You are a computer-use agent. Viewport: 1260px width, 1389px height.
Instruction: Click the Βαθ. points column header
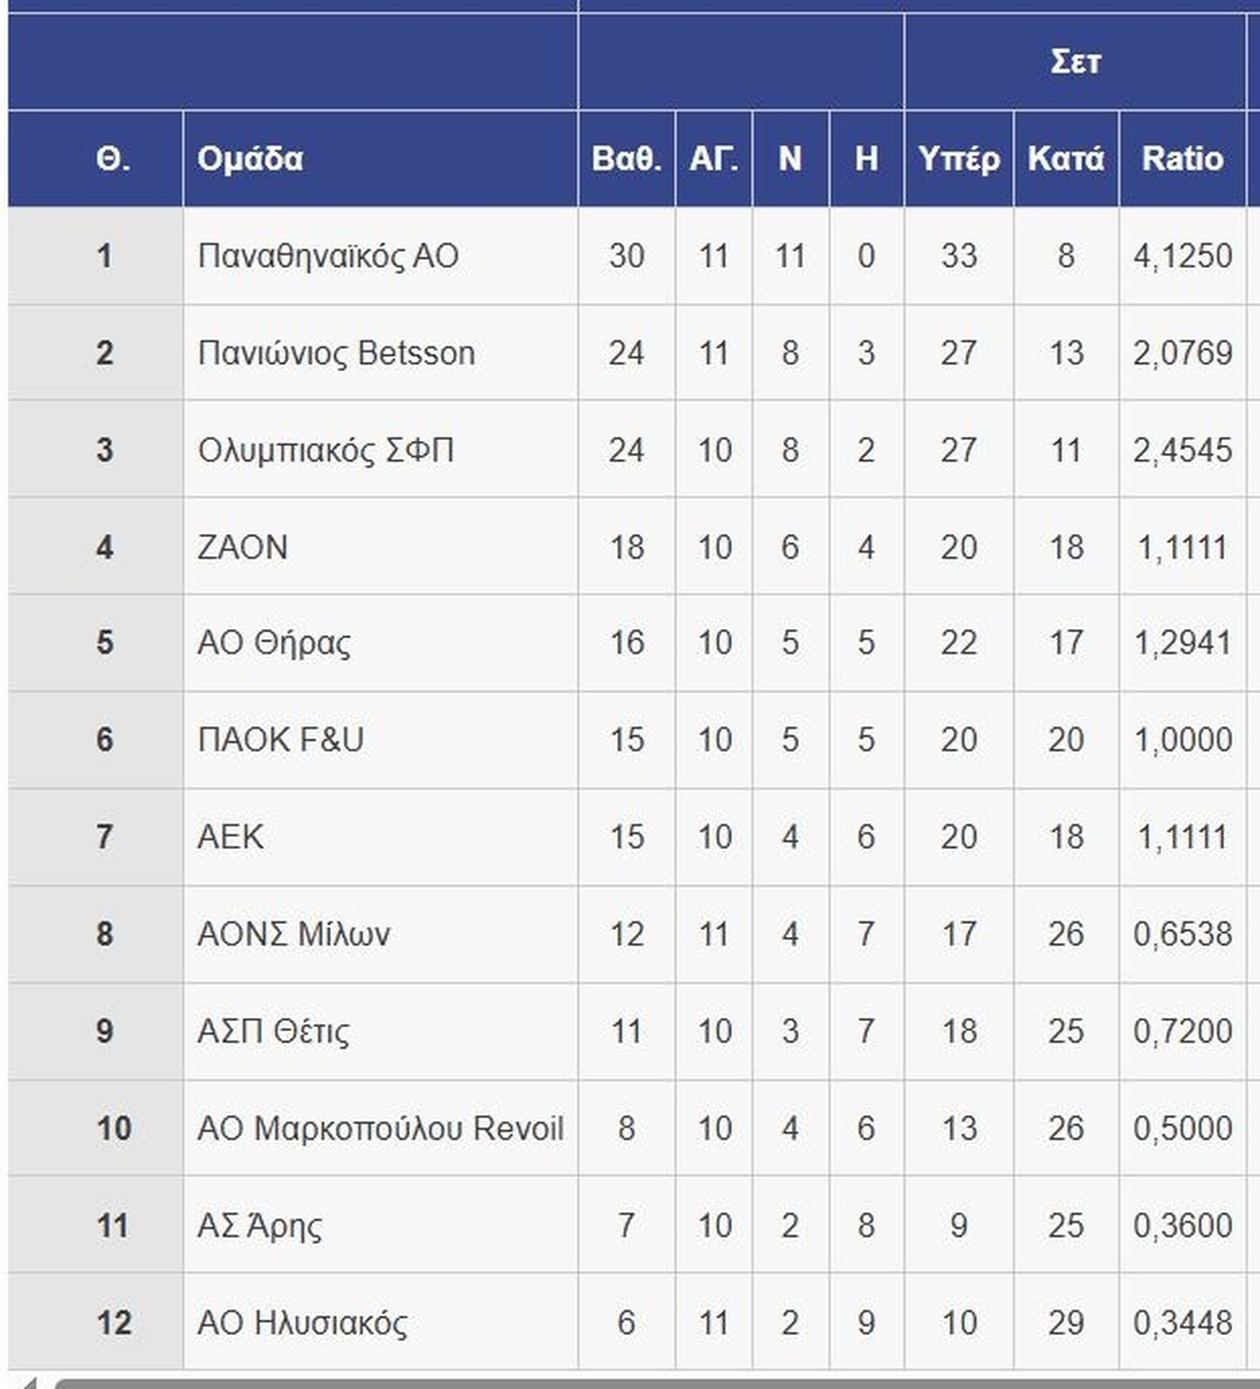[626, 159]
